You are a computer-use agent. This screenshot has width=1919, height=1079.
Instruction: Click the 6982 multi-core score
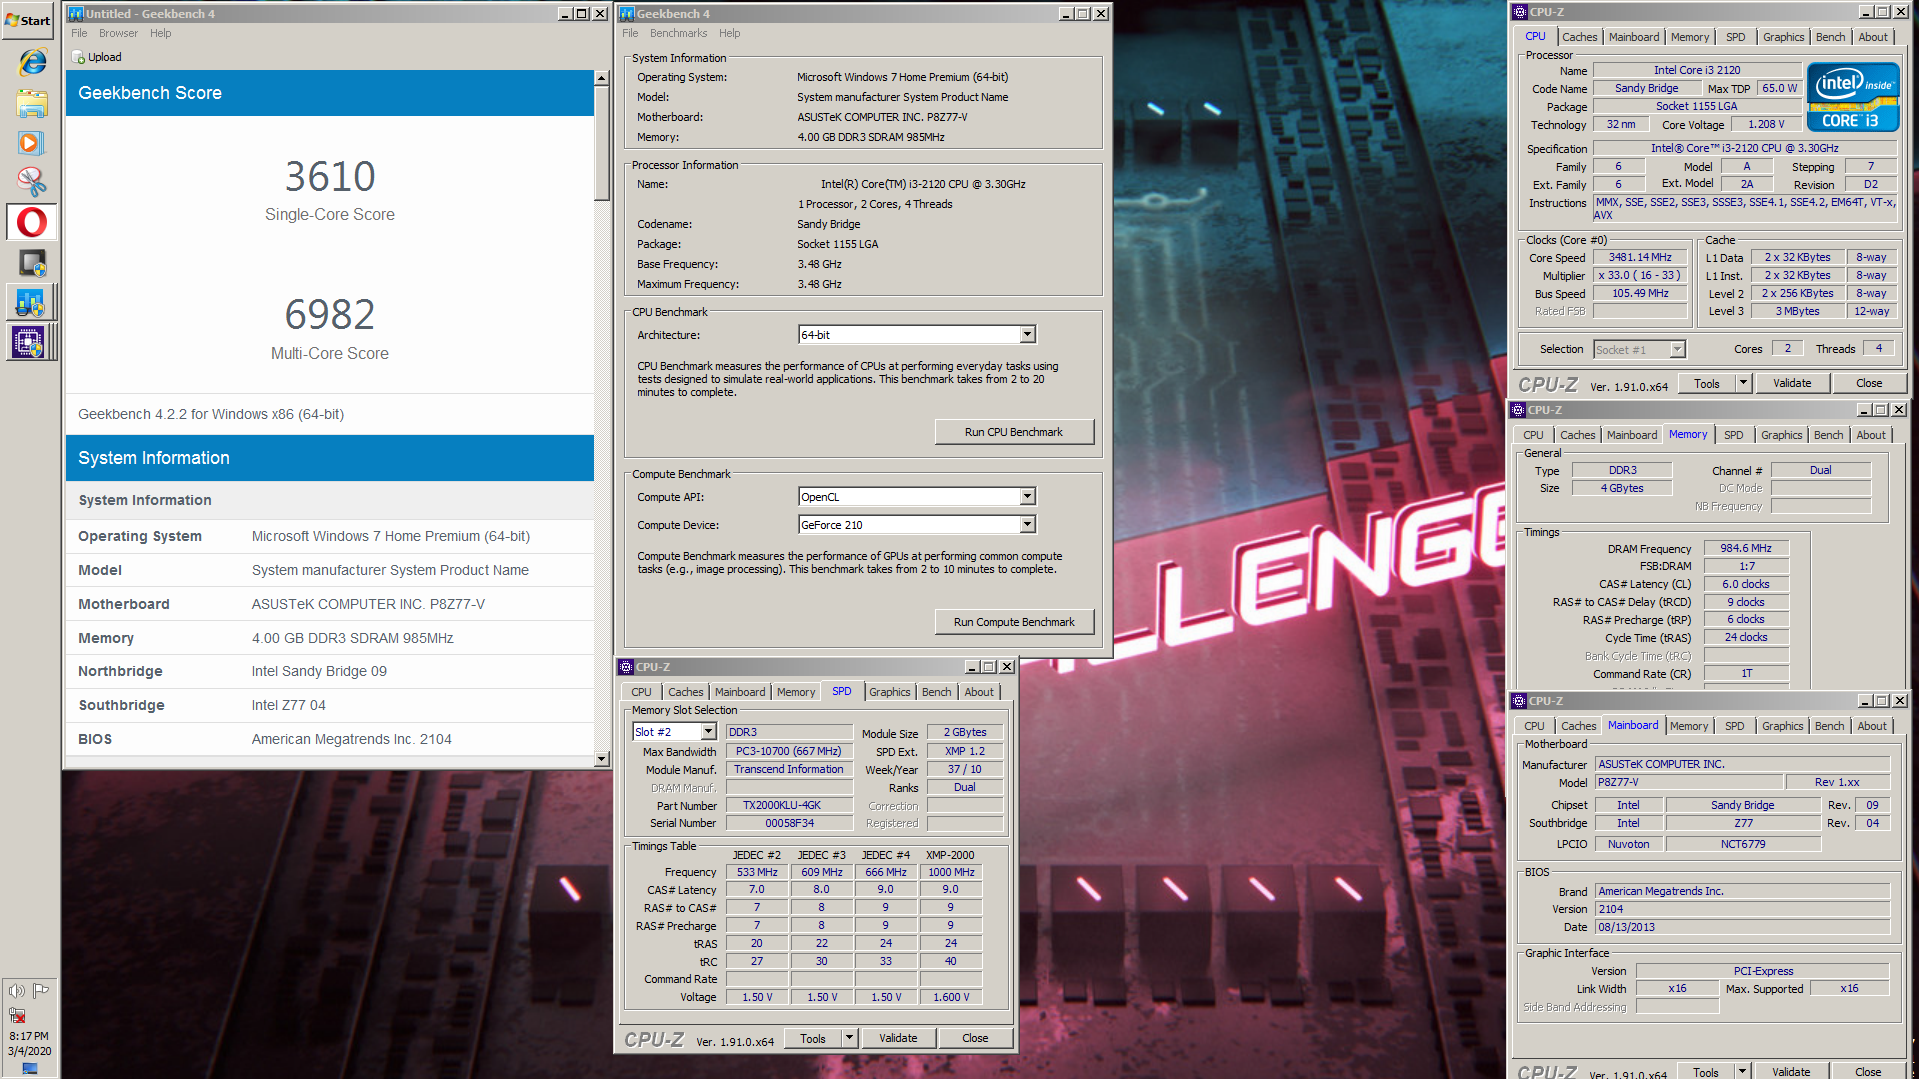330,315
